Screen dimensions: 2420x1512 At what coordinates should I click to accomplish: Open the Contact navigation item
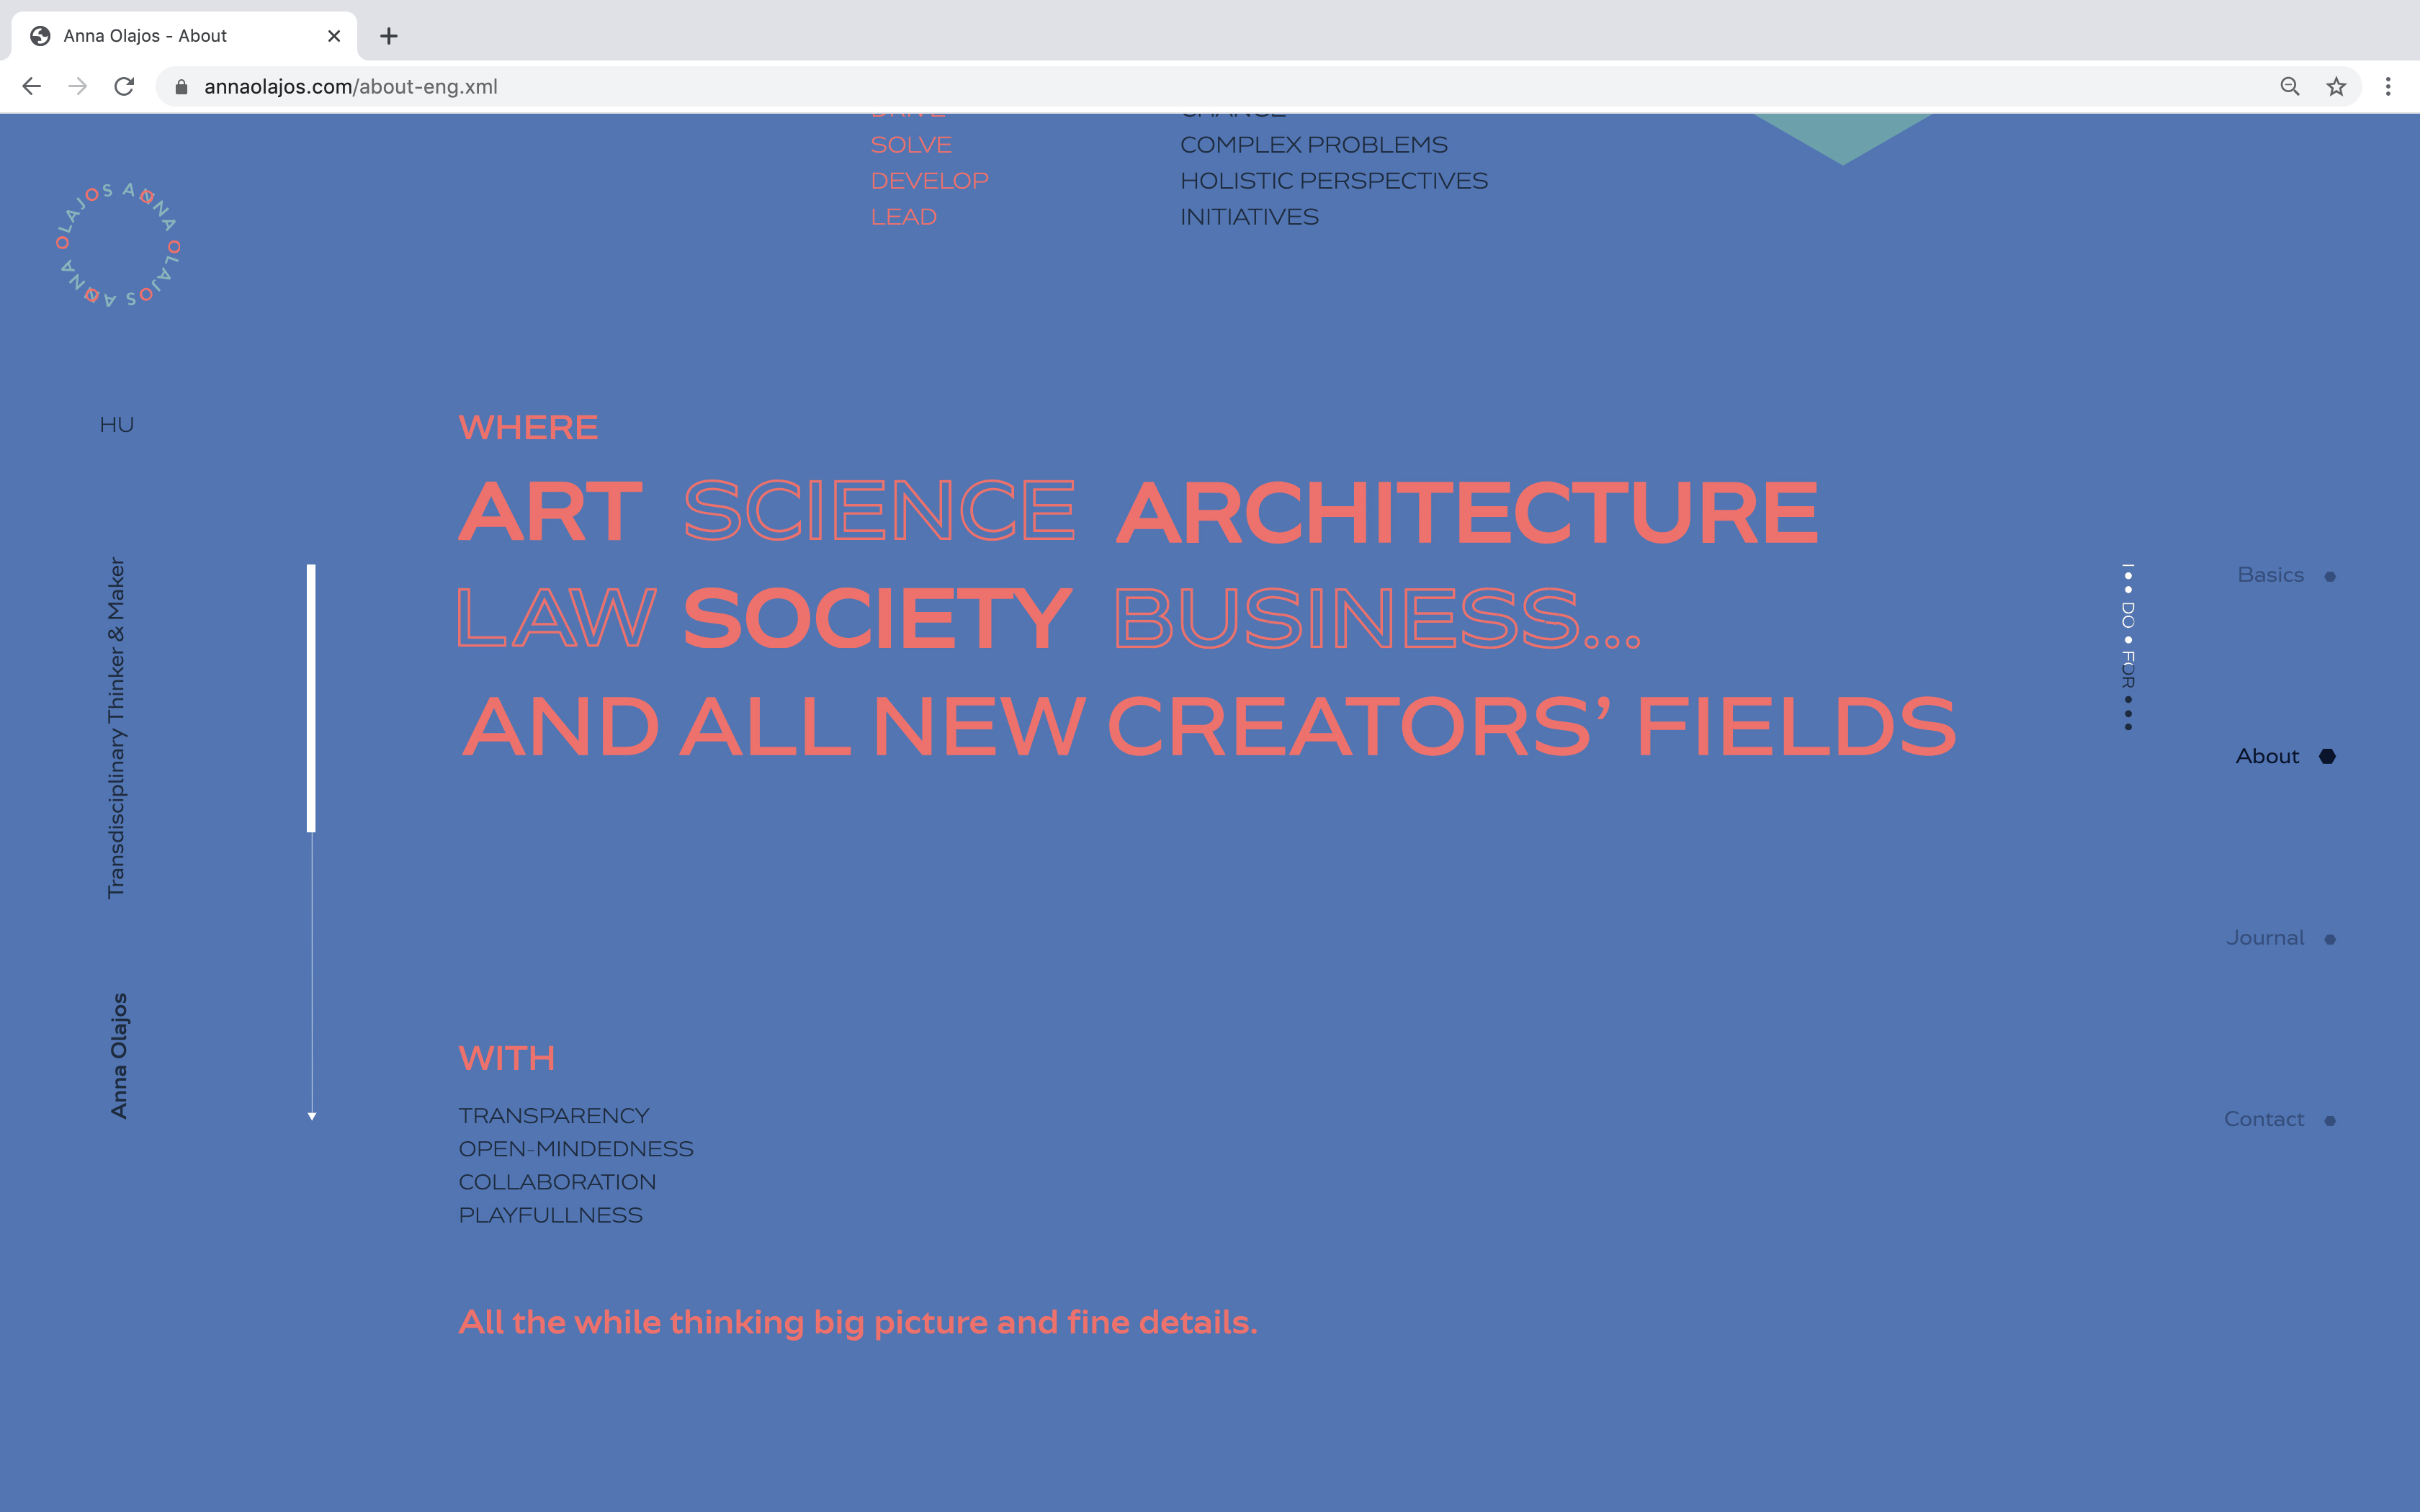click(x=2263, y=1119)
